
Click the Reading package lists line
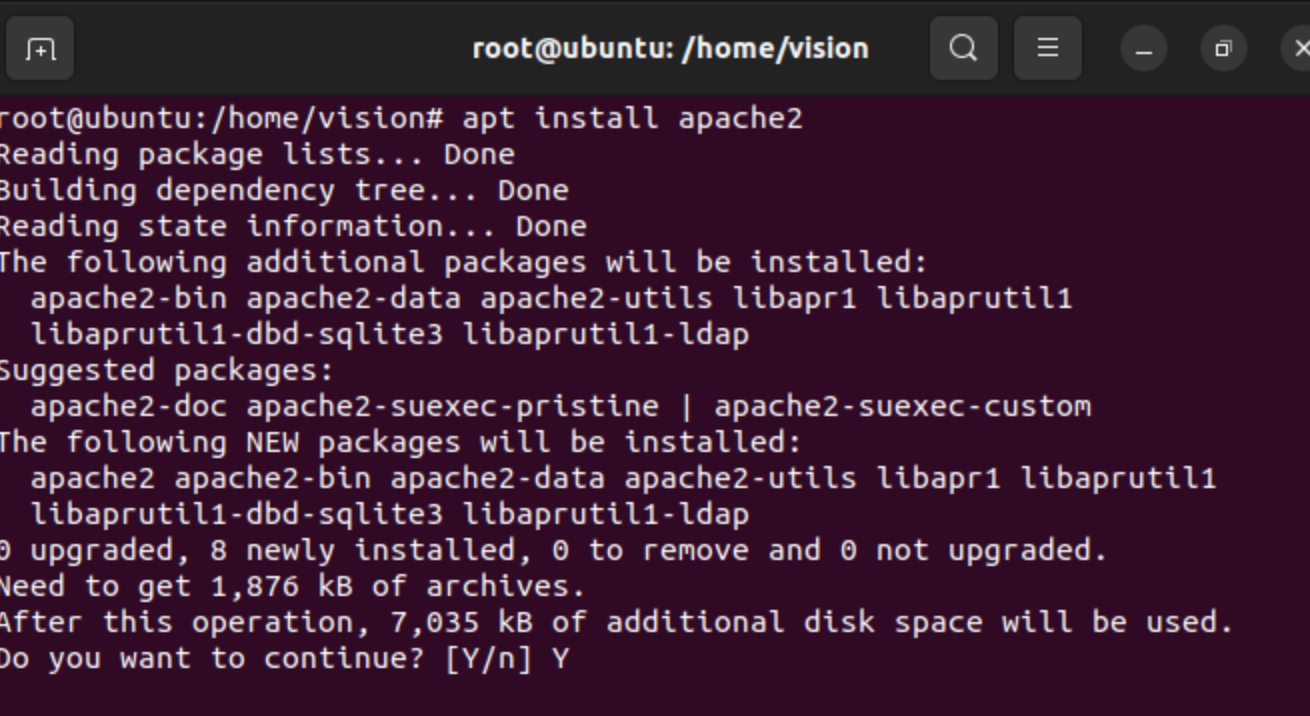click(x=257, y=154)
